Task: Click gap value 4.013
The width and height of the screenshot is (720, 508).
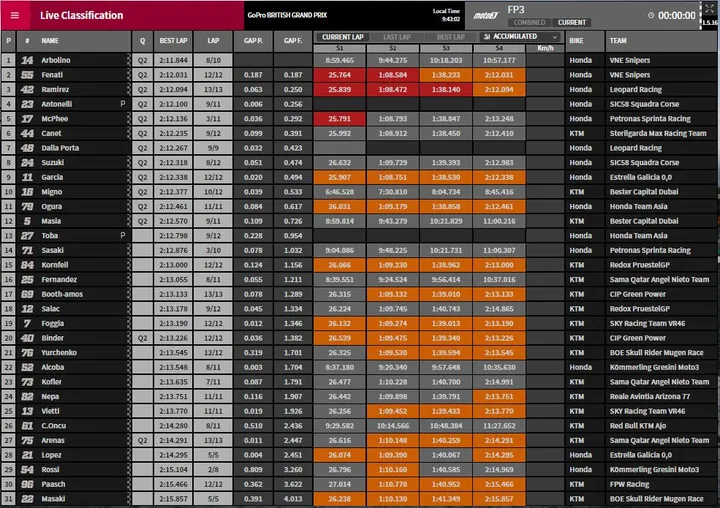Action: 293,499
